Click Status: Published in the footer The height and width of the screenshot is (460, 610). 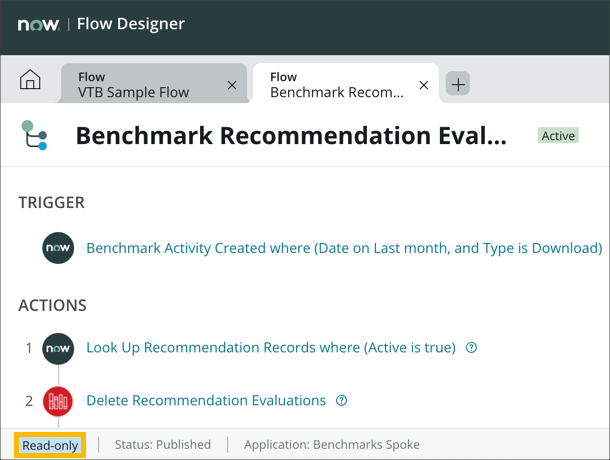point(163,445)
